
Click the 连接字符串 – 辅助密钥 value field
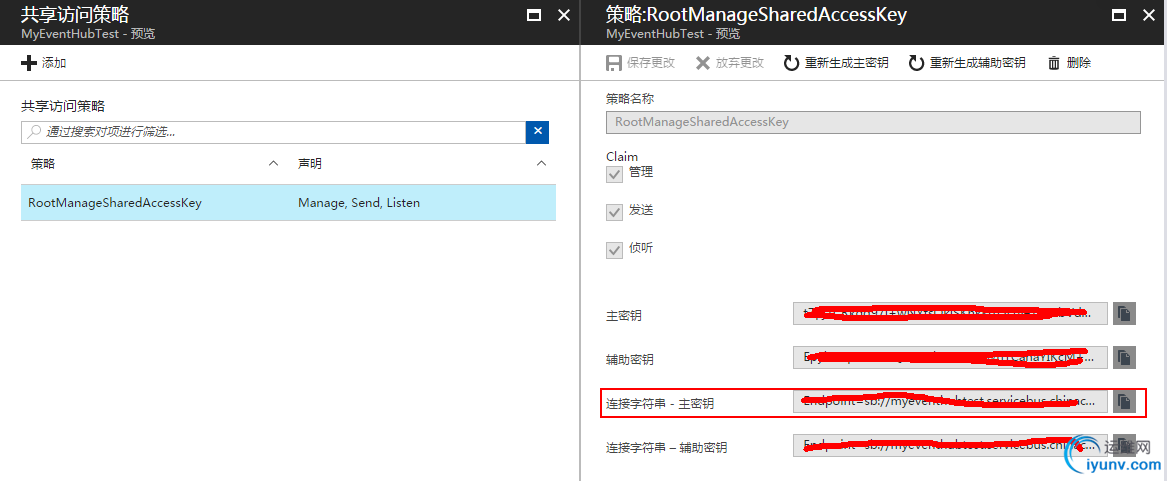[x=950, y=446]
